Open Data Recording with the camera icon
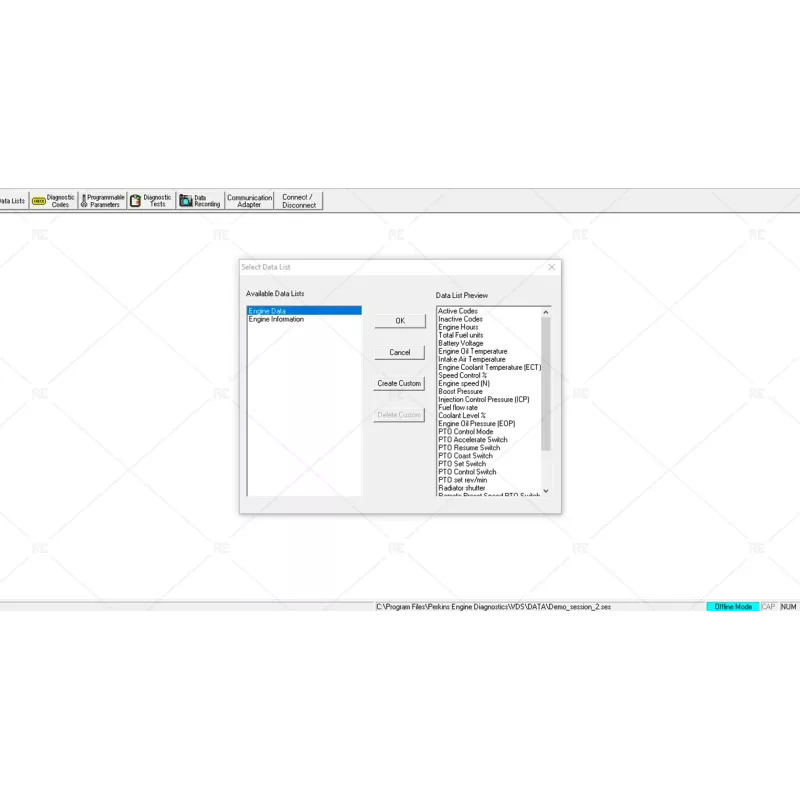 pos(198,200)
